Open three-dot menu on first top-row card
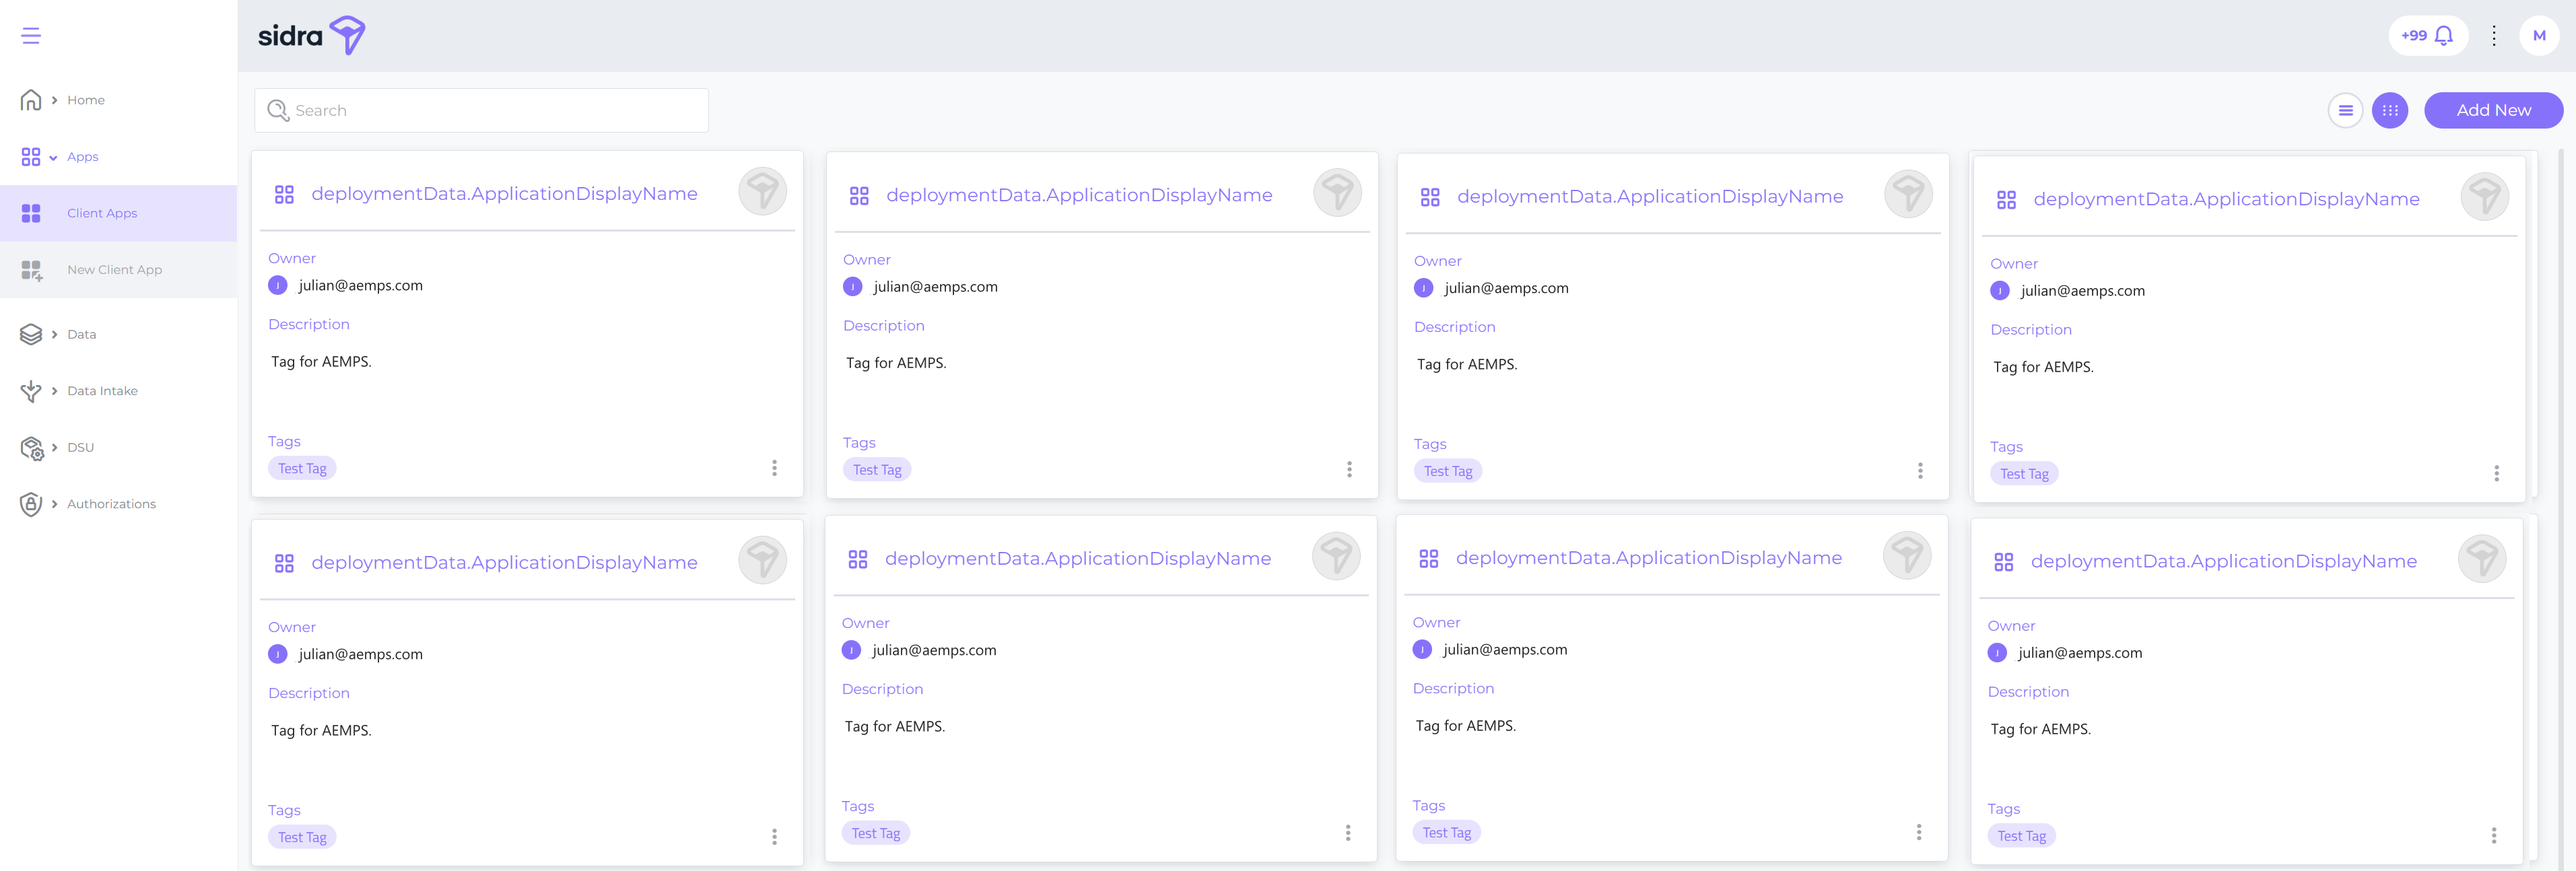 [x=774, y=468]
